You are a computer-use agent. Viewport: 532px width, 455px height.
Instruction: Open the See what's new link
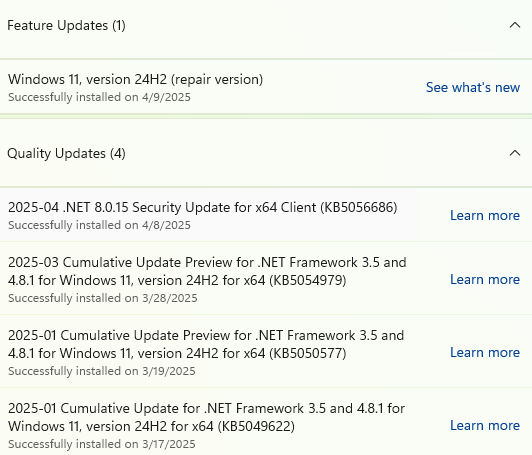[x=473, y=88]
